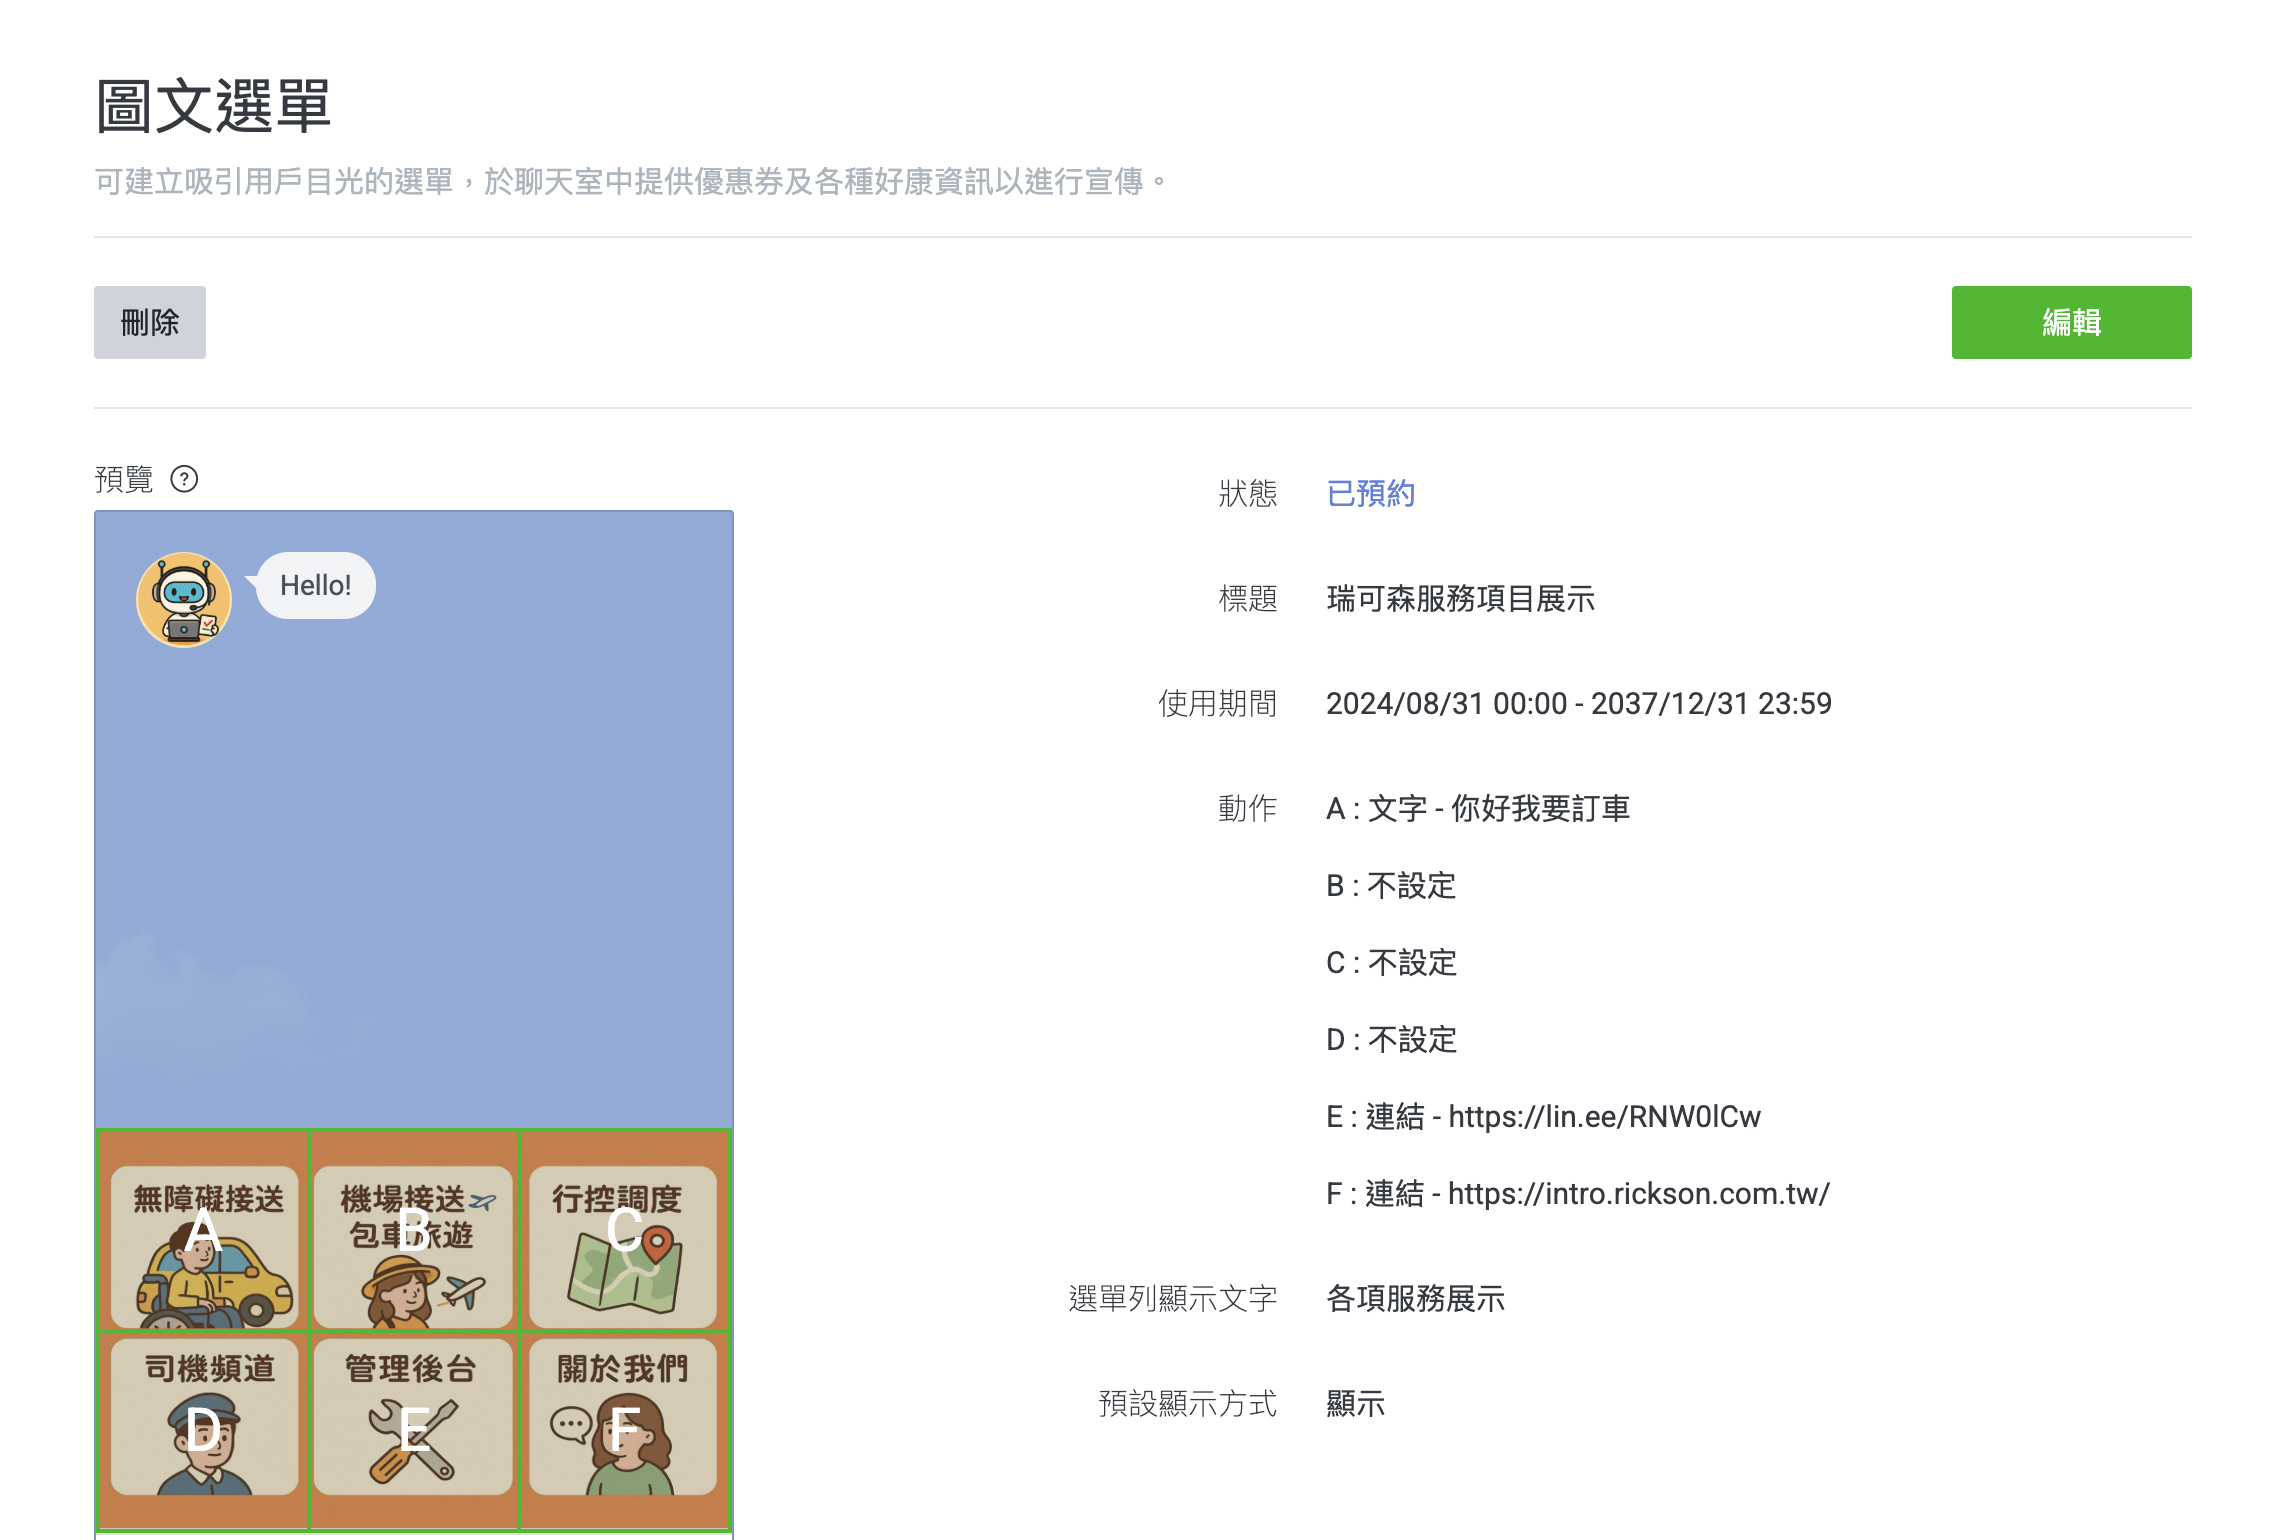Click the 各項服務展示 menu bar text
Screen dimensions: 2284x1540
tap(1415, 1298)
